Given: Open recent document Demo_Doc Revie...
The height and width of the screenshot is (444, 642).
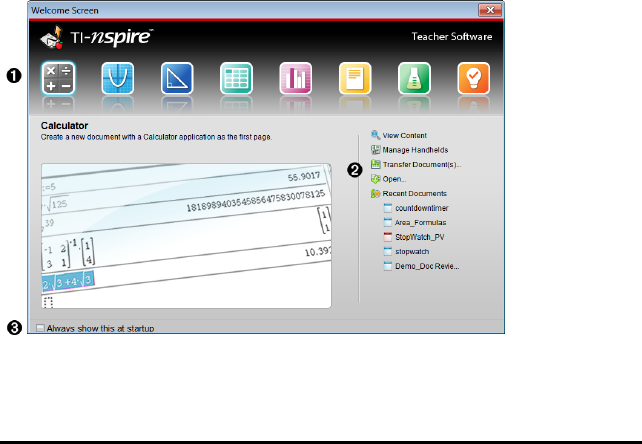Looking at the screenshot, I should (x=427, y=266).
